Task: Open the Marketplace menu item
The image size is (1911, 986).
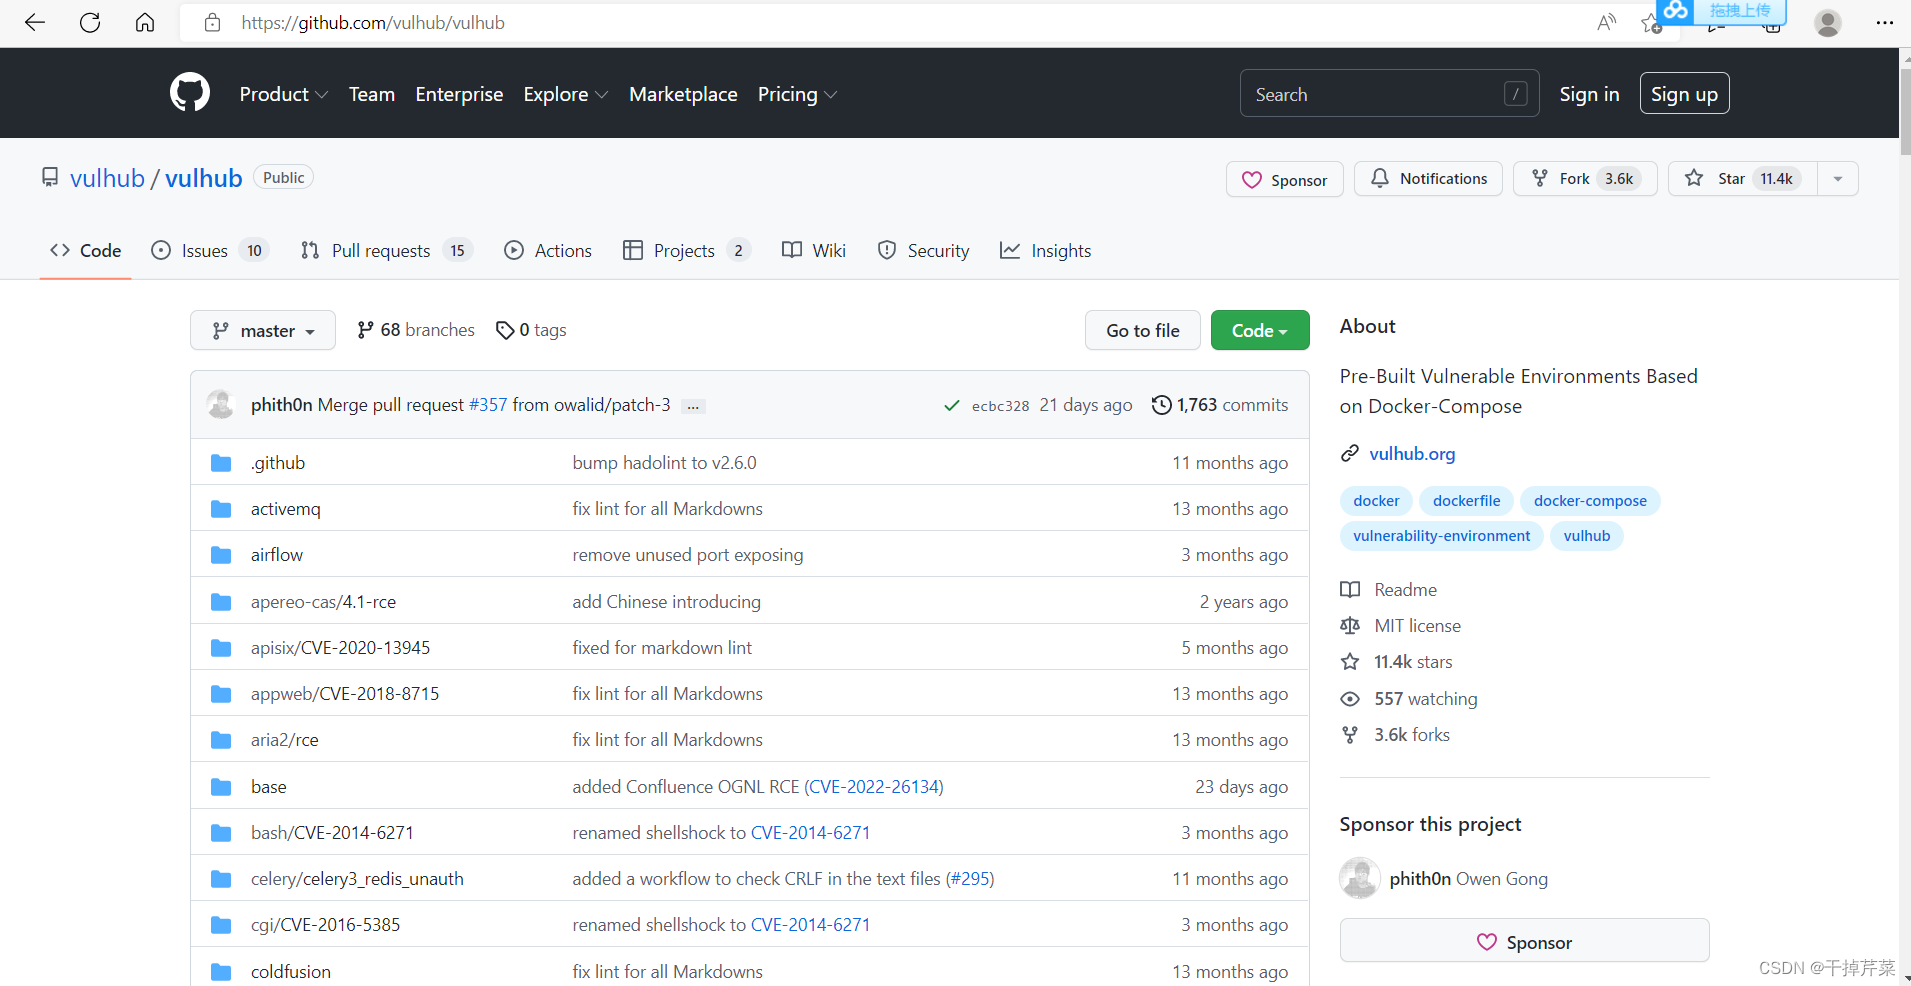Action: (683, 94)
